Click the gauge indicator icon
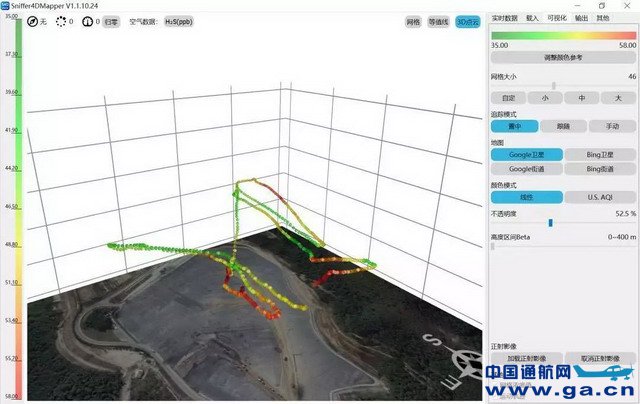 coord(86,21)
